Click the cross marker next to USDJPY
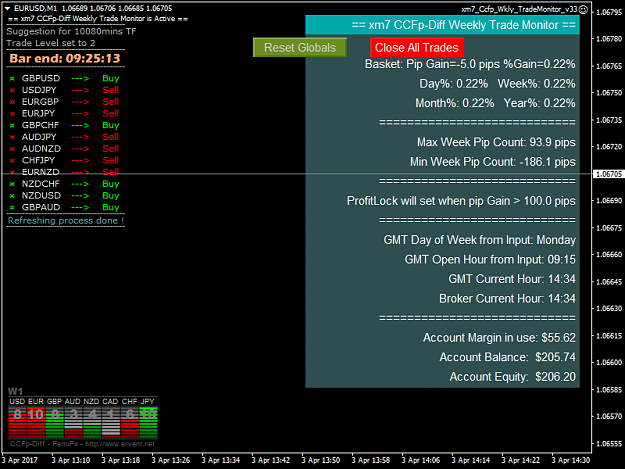The image size is (625, 469). point(12,90)
